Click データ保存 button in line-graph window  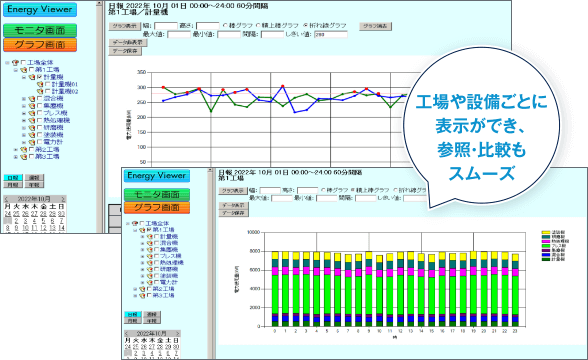(x=125, y=51)
